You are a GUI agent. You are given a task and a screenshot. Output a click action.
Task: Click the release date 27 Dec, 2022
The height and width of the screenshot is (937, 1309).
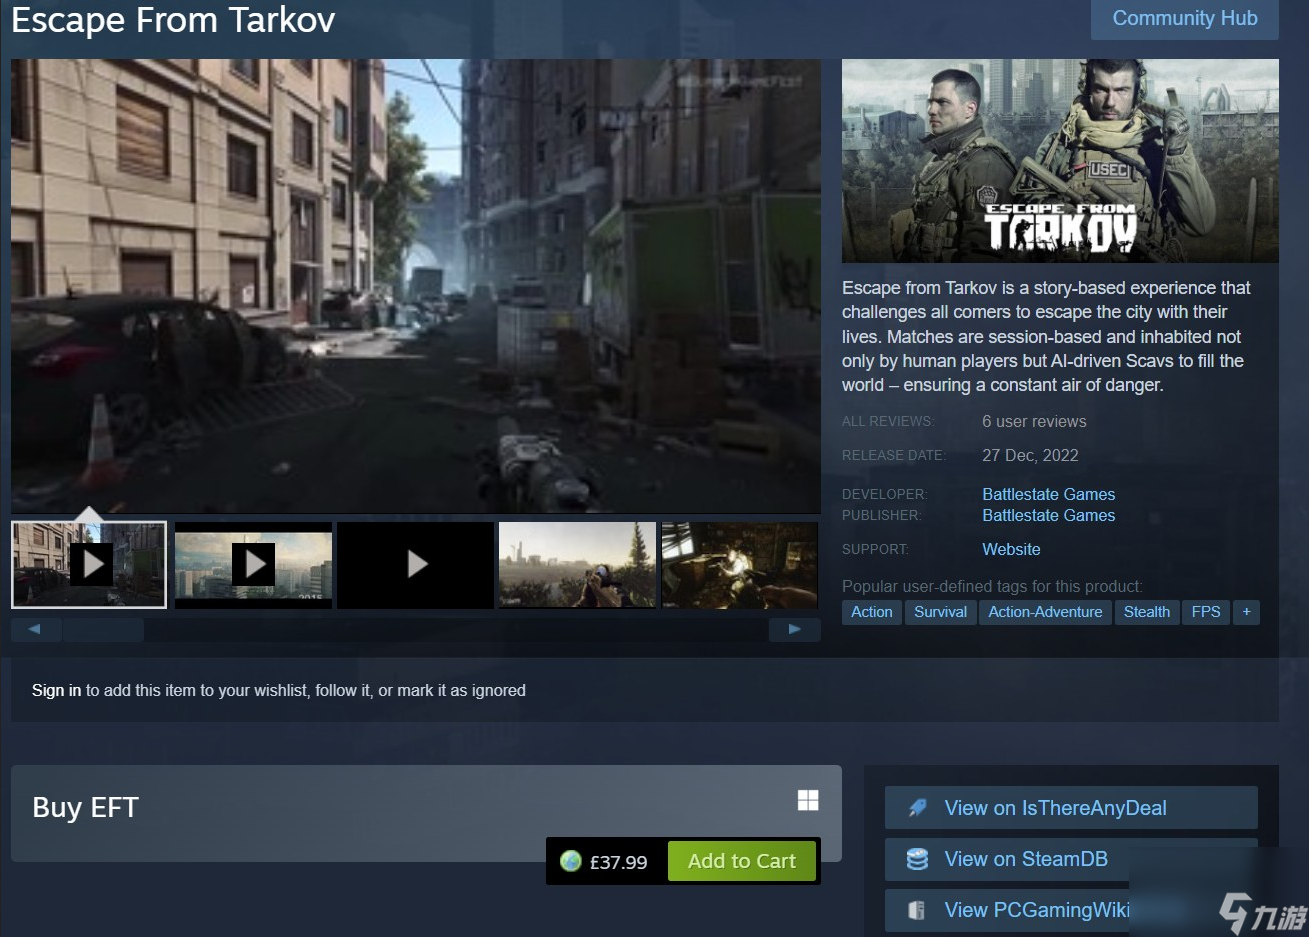click(1030, 455)
